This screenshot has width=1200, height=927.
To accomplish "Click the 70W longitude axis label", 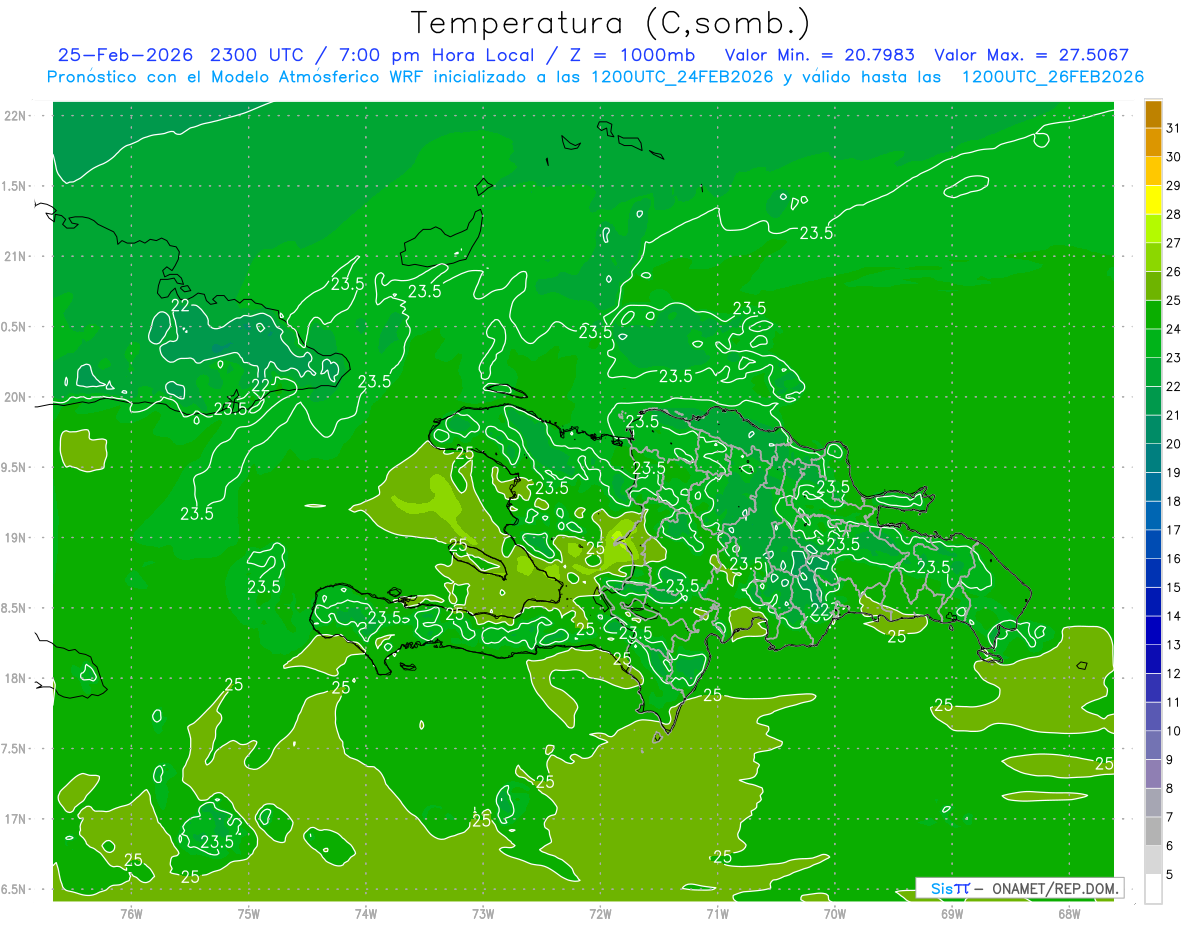I will (835, 913).
